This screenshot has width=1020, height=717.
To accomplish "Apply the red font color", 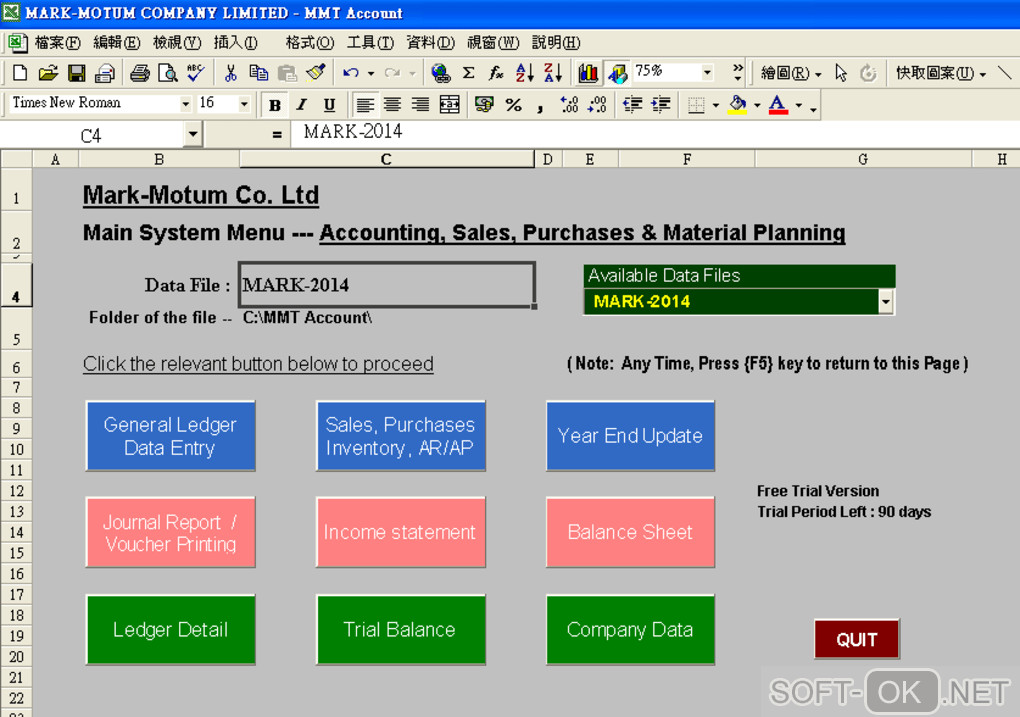I will pyautogui.click(x=778, y=105).
